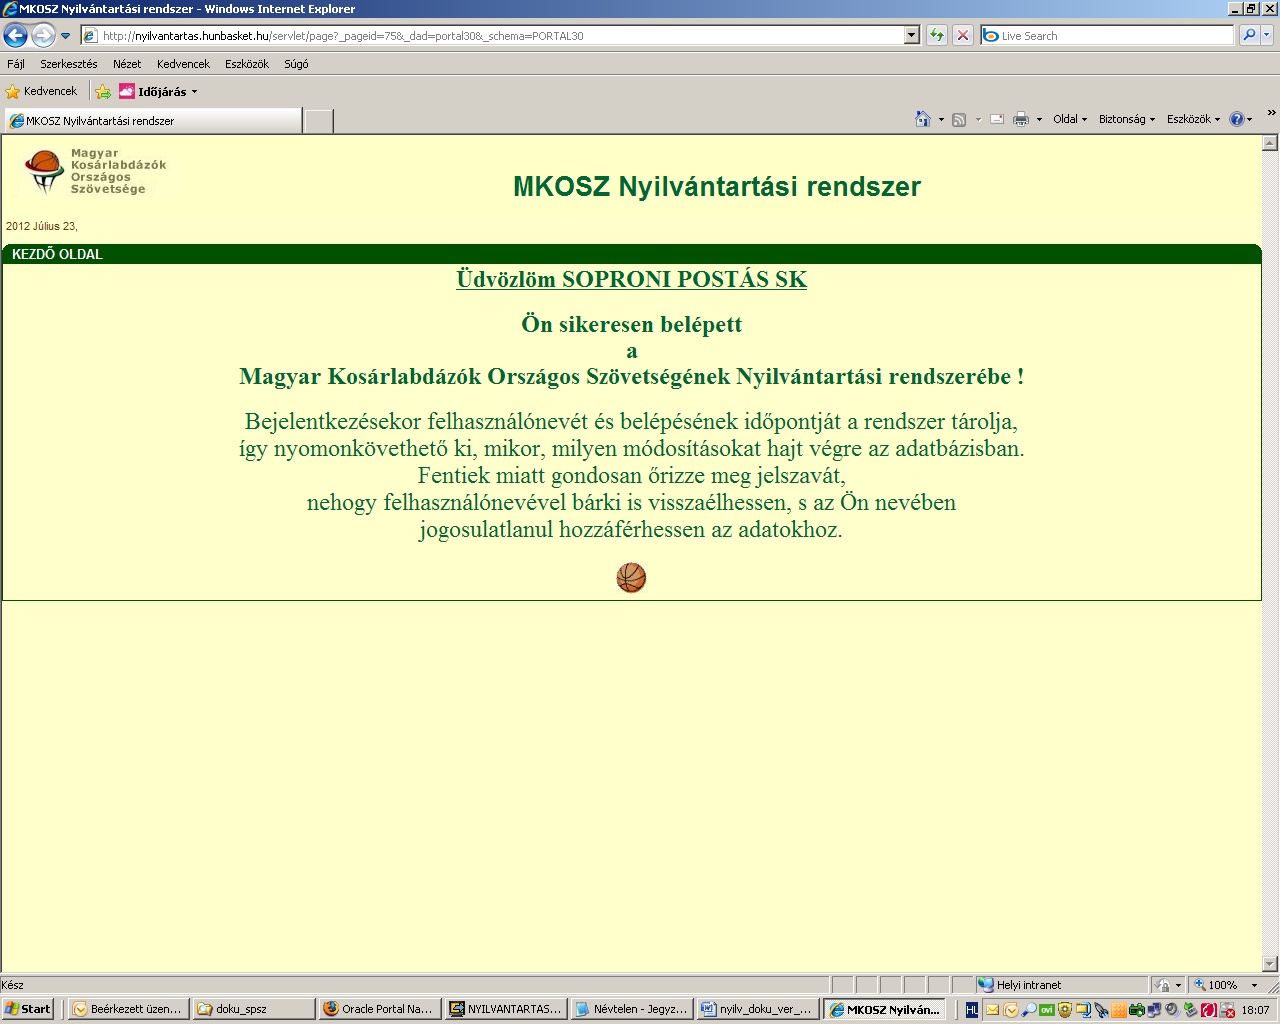Switch to nyilv_doku_ver_... Word taskbar window
Image resolution: width=1280 pixels, height=1024 pixels.
pyautogui.click(x=757, y=1009)
